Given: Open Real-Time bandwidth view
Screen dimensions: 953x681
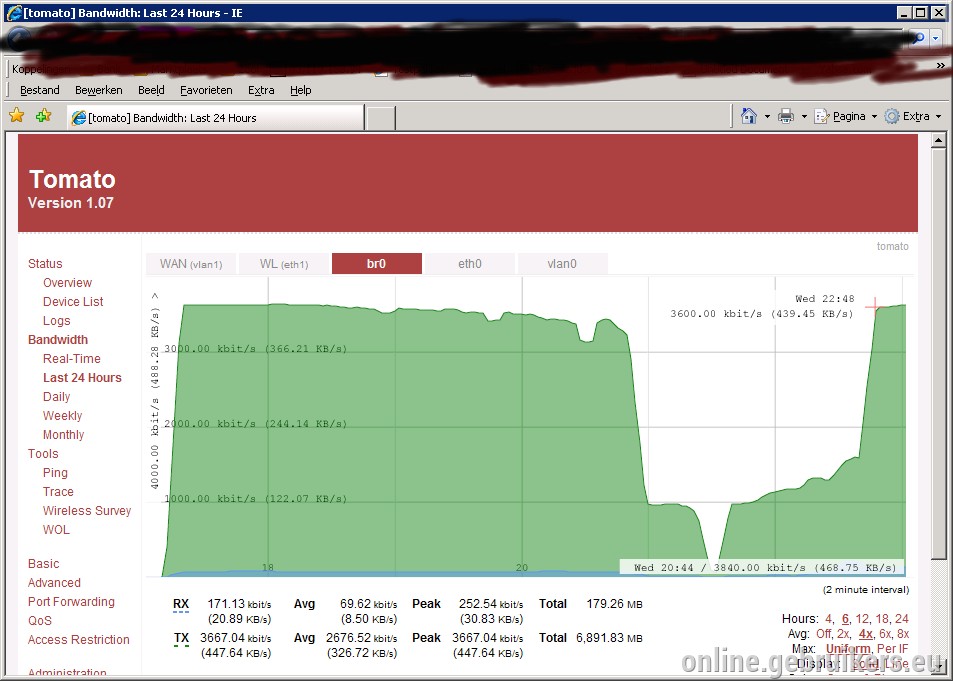Looking at the screenshot, I should point(72,359).
